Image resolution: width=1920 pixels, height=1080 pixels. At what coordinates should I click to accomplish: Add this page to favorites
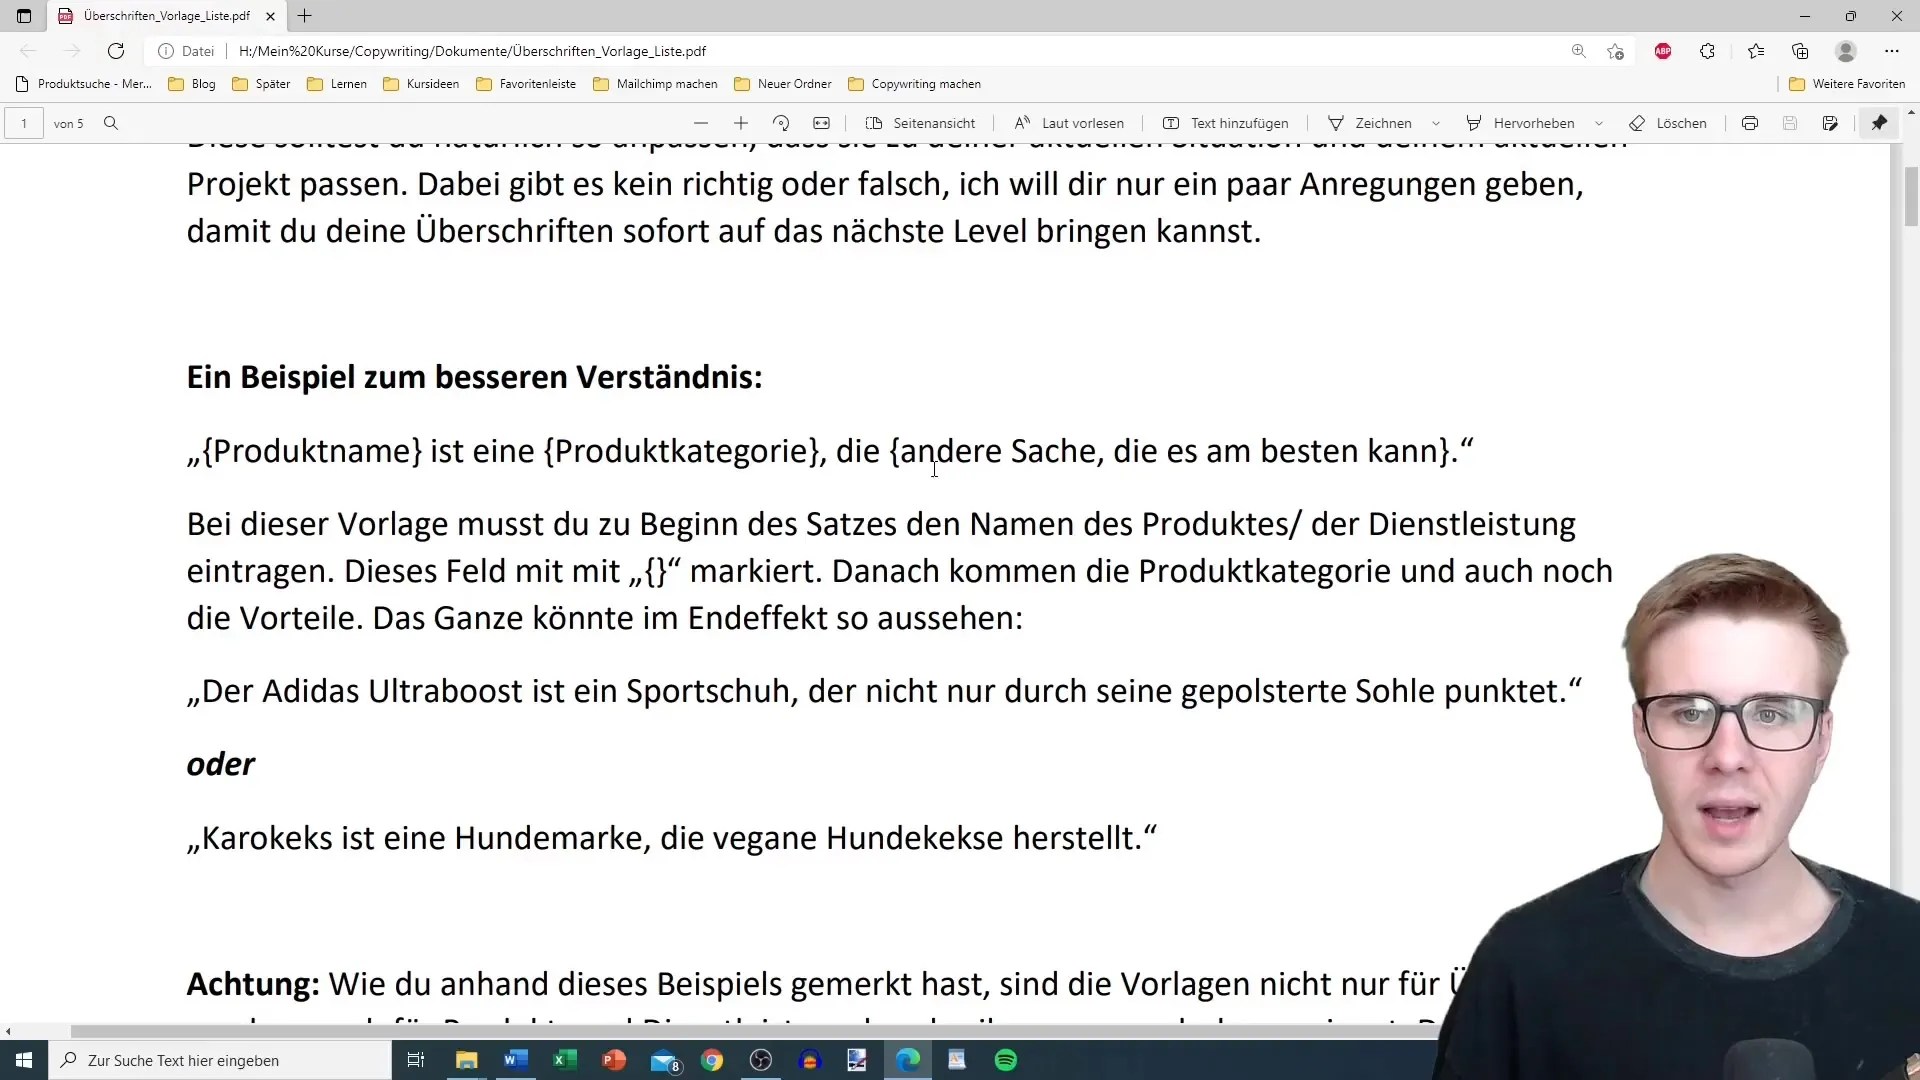point(1615,51)
